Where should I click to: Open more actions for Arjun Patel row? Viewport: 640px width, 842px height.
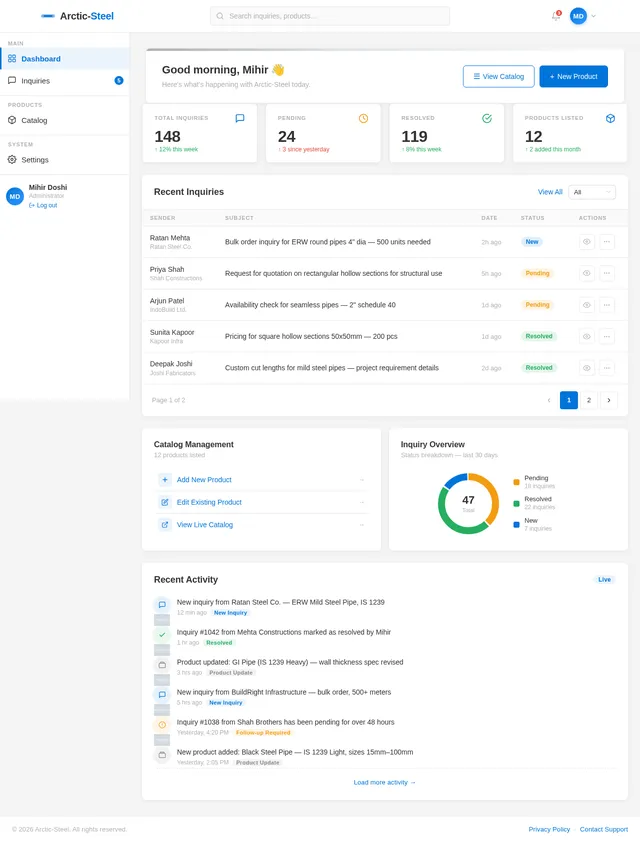point(607,305)
